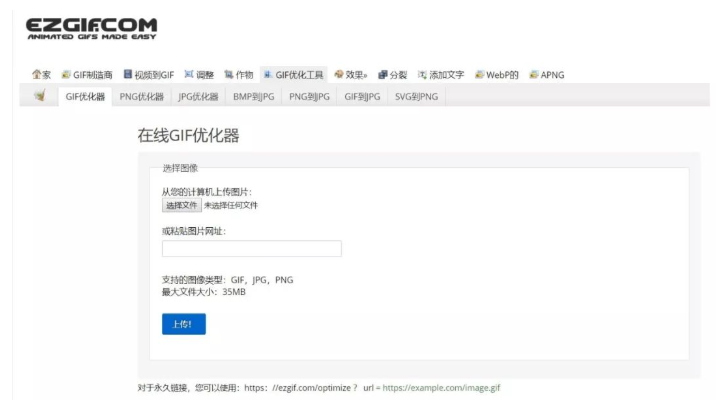Click the 选择图像 fieldset legend

point(180,168)
